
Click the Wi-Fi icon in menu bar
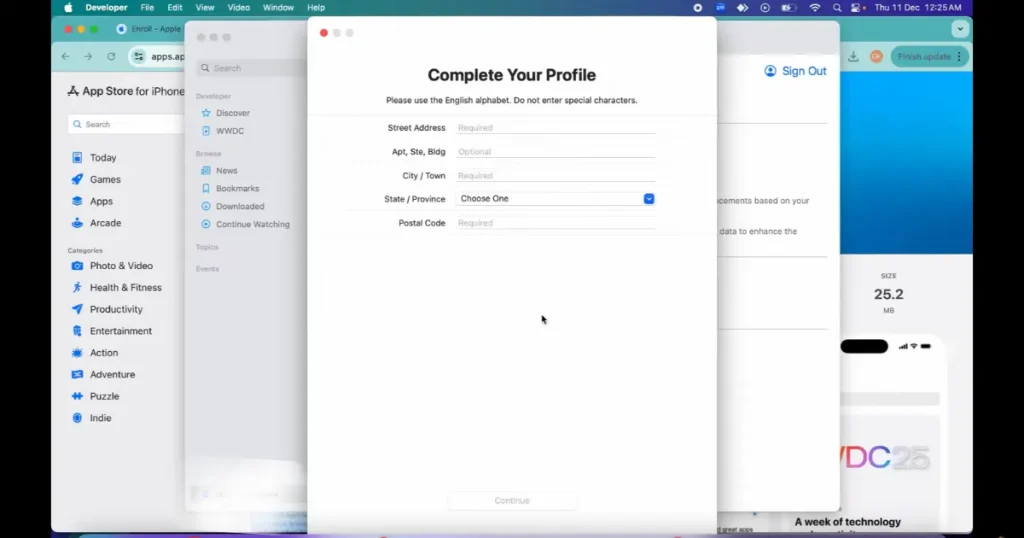(x=814, y=8)
